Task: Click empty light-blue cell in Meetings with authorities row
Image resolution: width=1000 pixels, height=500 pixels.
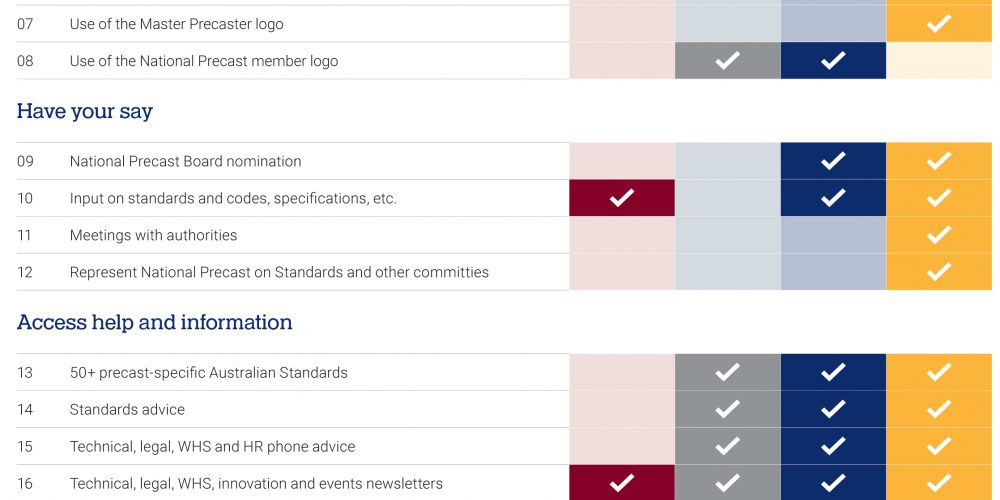Action: click(728, 235)
